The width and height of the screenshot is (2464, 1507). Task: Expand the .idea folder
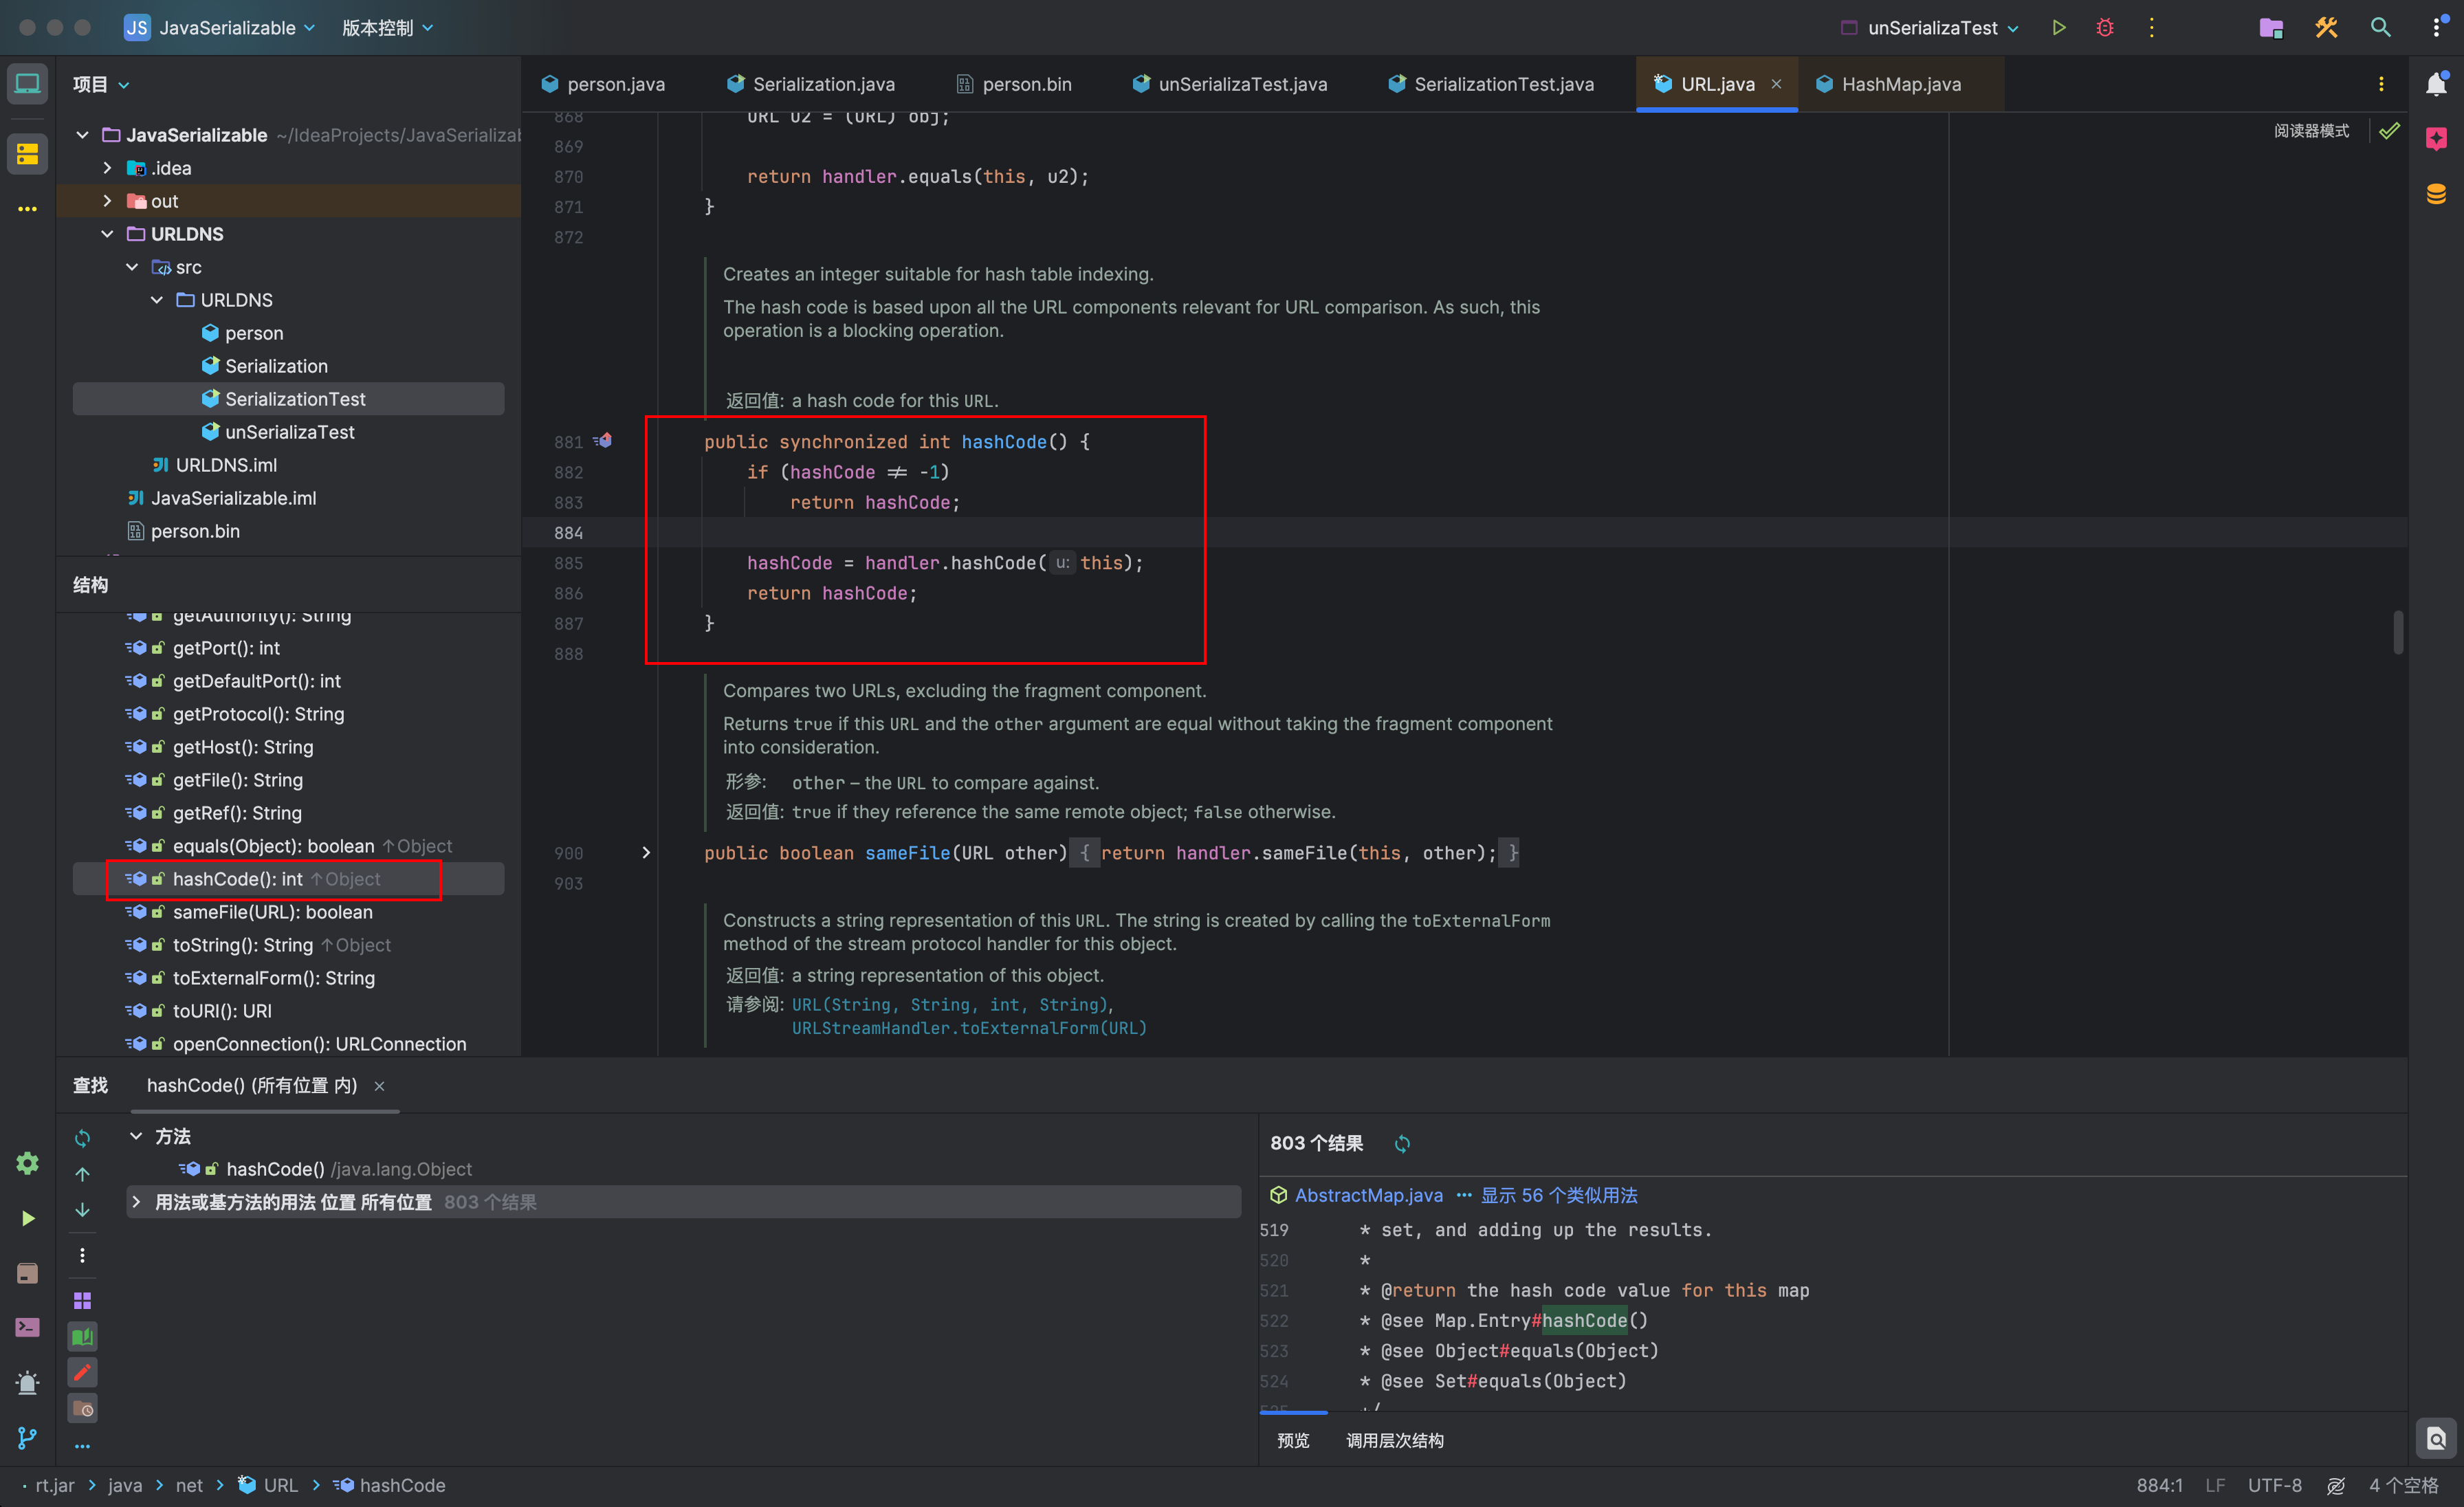click(x=107, y=168)
